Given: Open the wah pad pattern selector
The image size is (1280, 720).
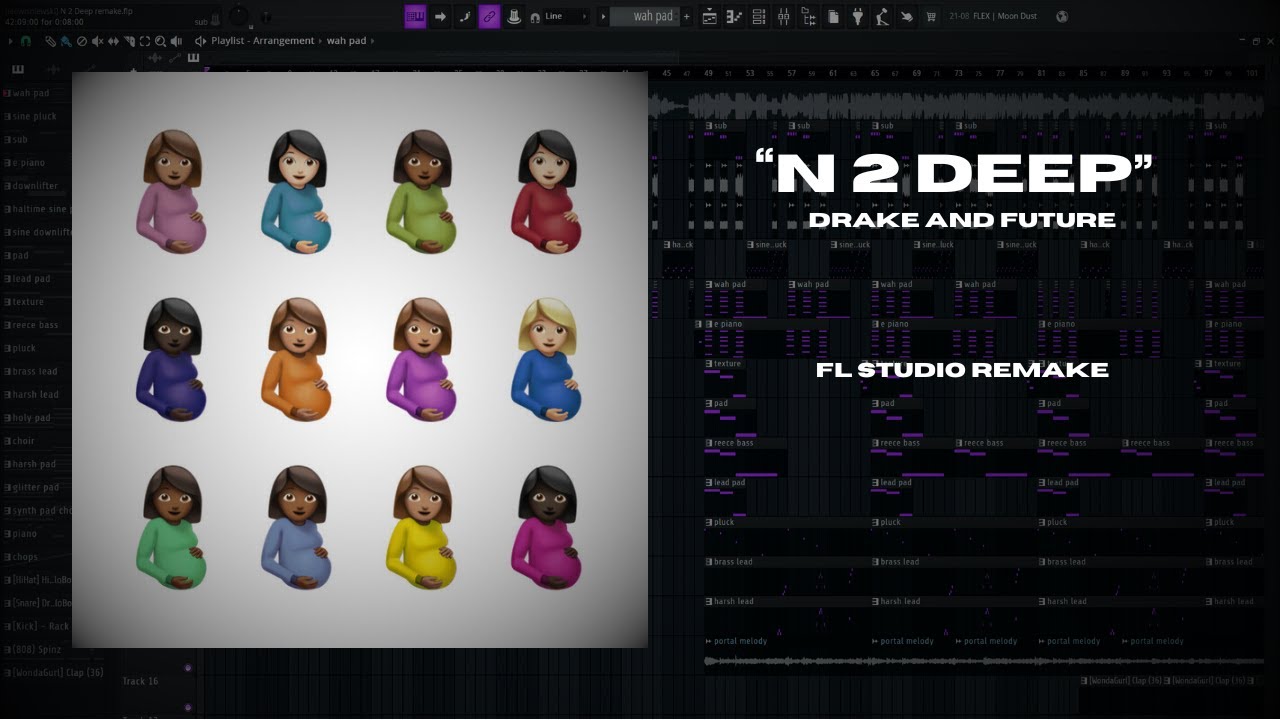Looking at the screenshot, I should 645,16.
